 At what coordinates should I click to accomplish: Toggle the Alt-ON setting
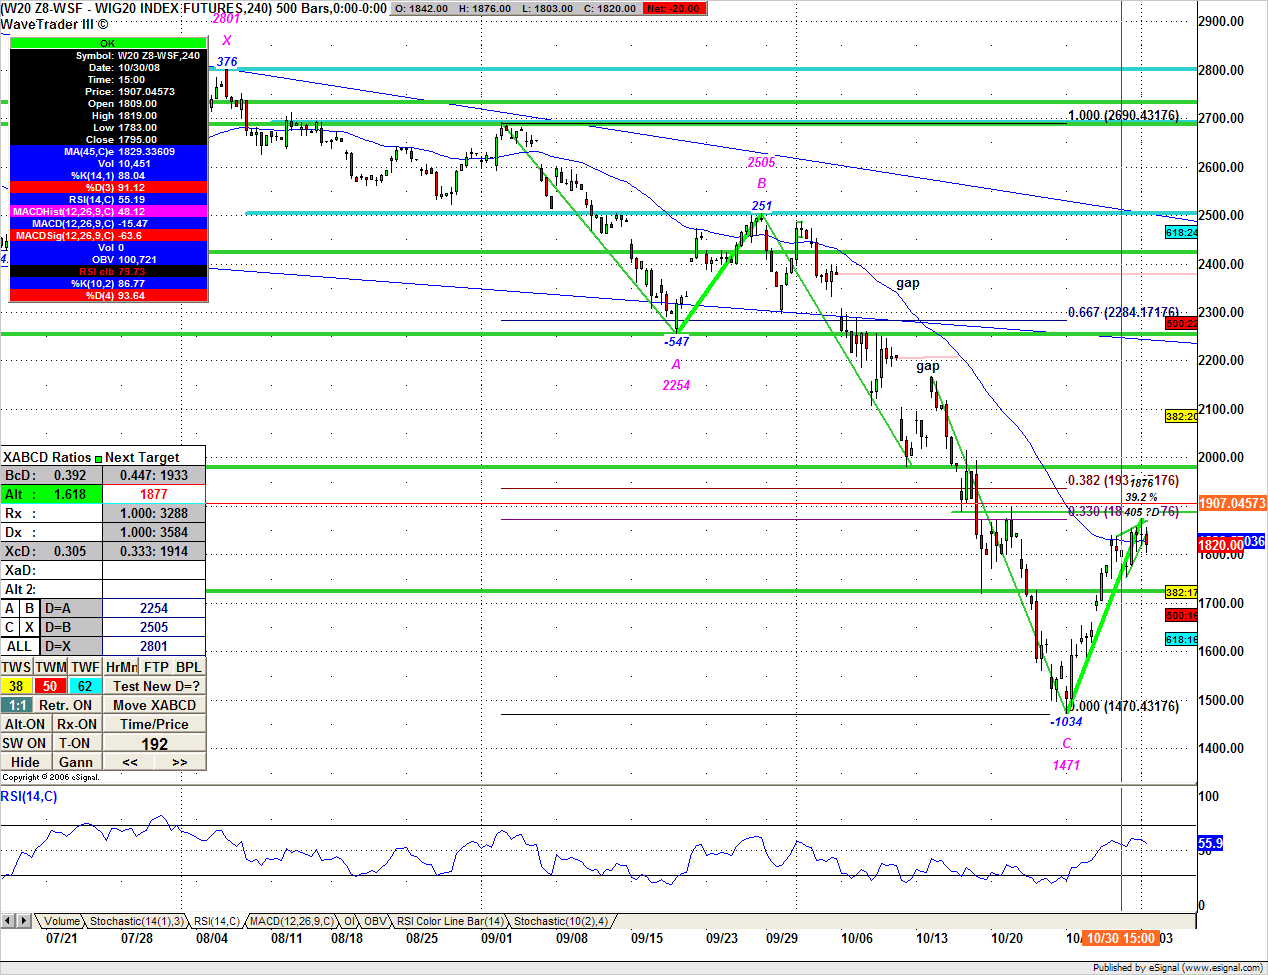pyautogui.click(x=26, y=724)
